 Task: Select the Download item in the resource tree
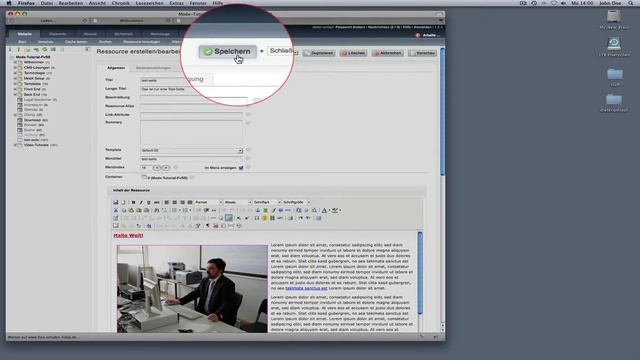(x=32, y=120)
